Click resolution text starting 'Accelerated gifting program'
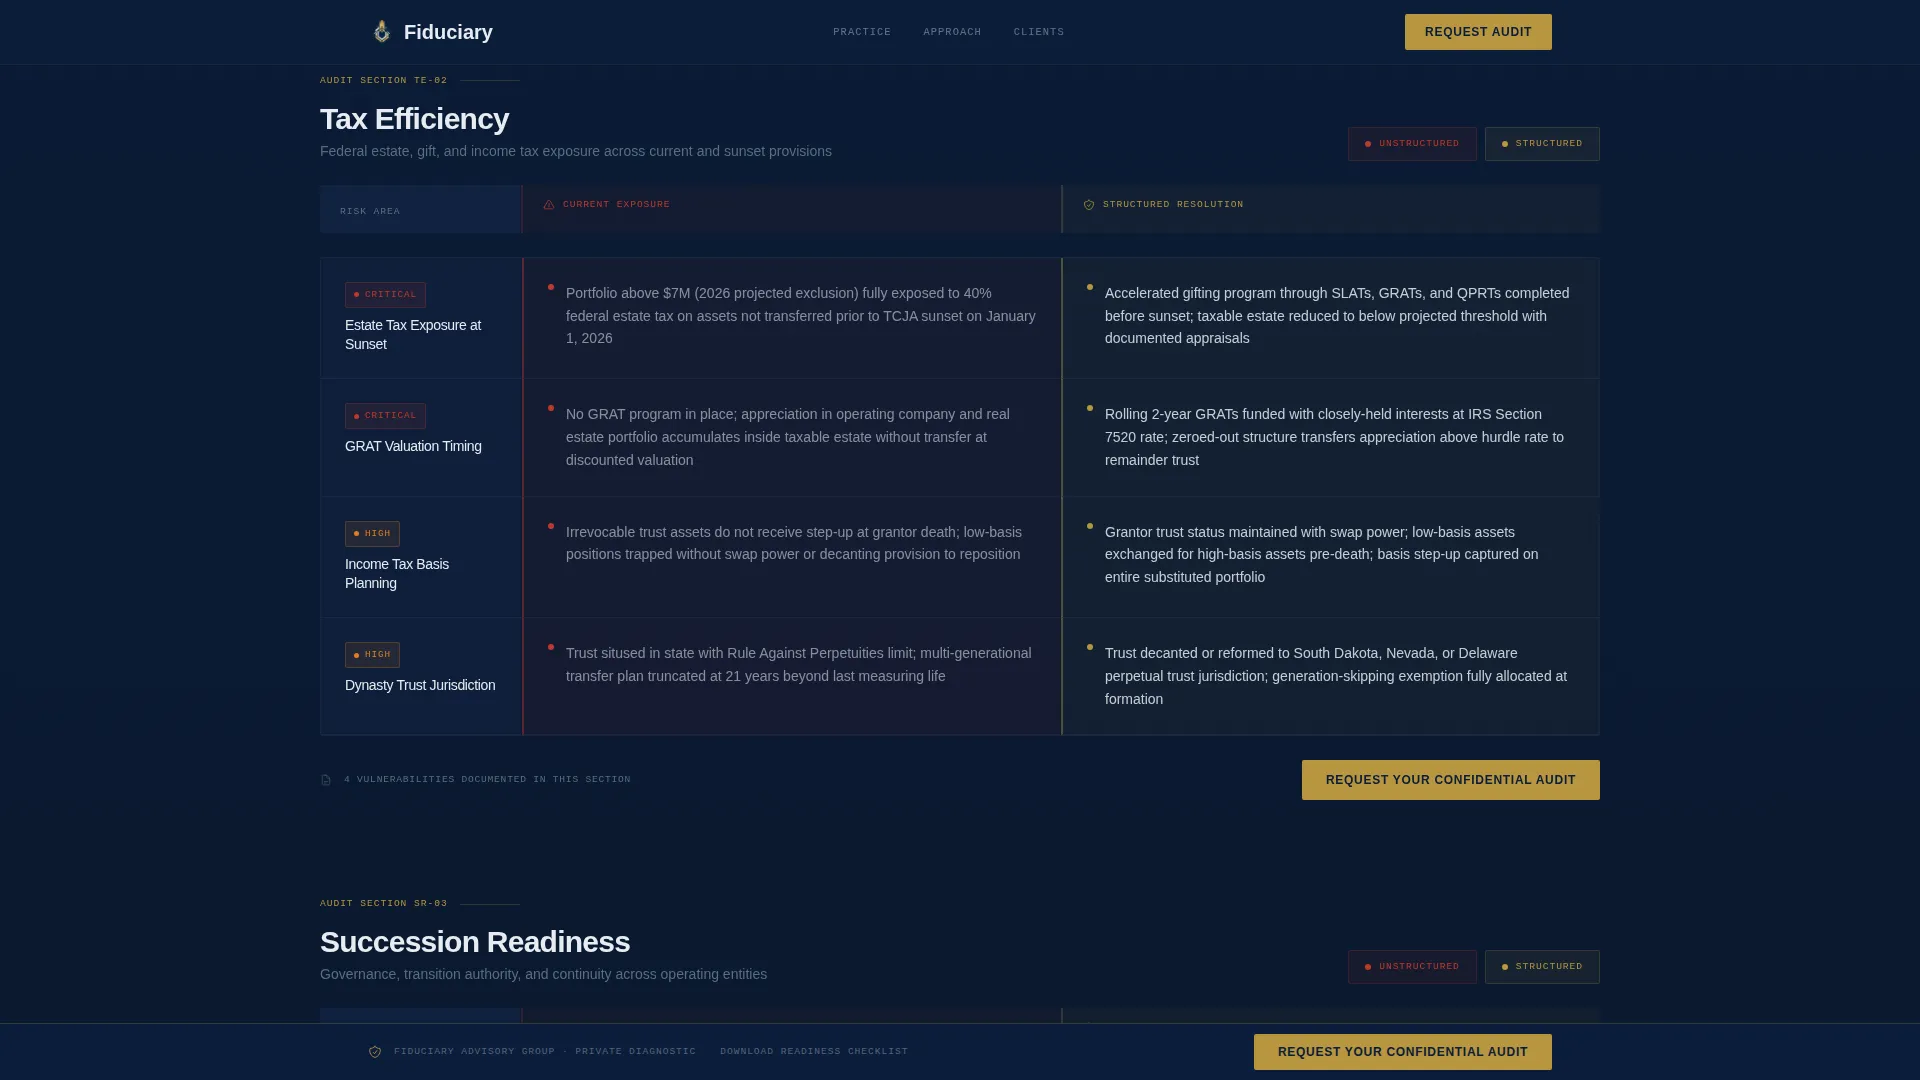1920x1080 pixels. click(1337, 316)
